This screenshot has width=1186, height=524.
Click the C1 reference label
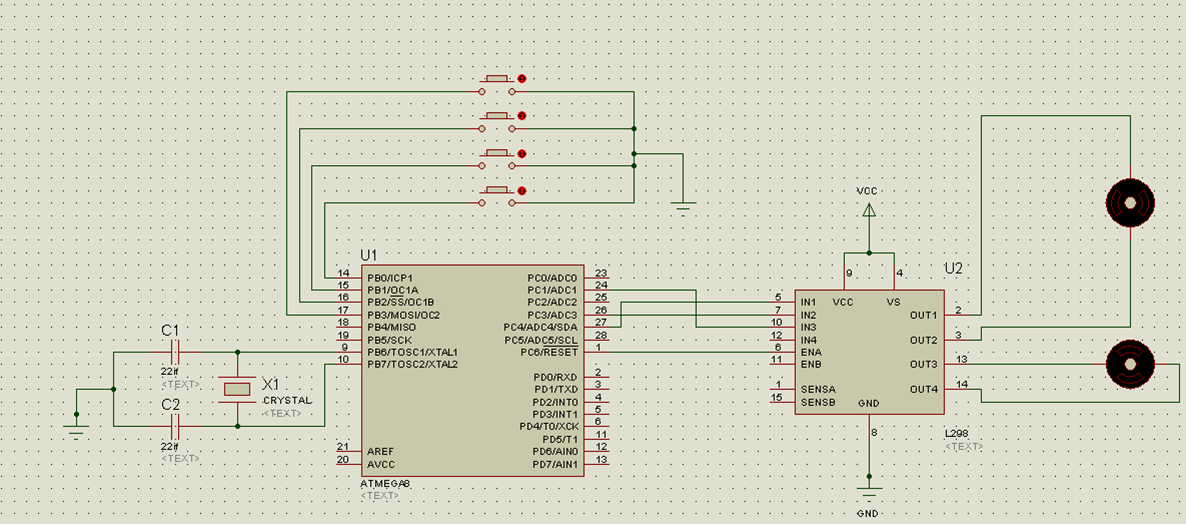pyautogui.click(x=170, y=330)
